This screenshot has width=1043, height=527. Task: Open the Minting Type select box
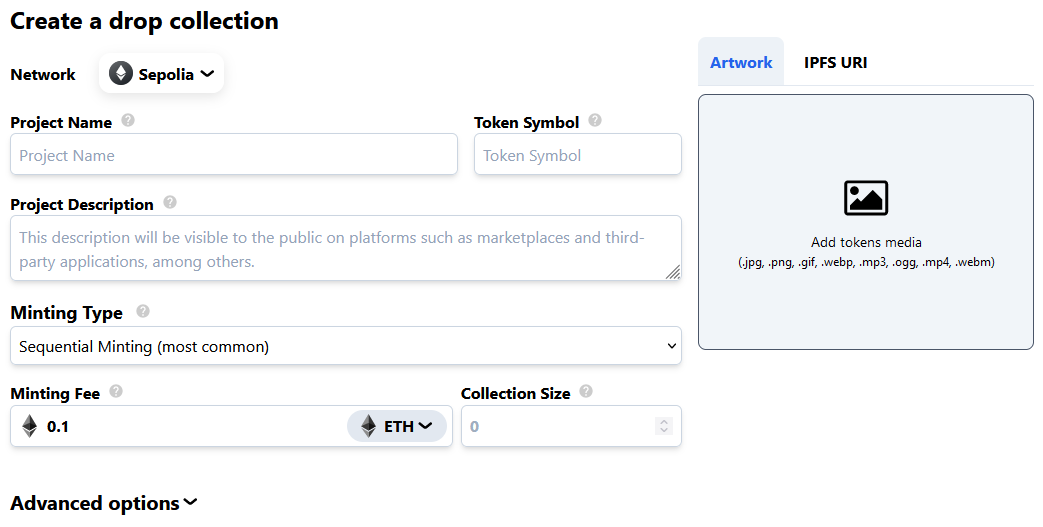pos(345,347)
